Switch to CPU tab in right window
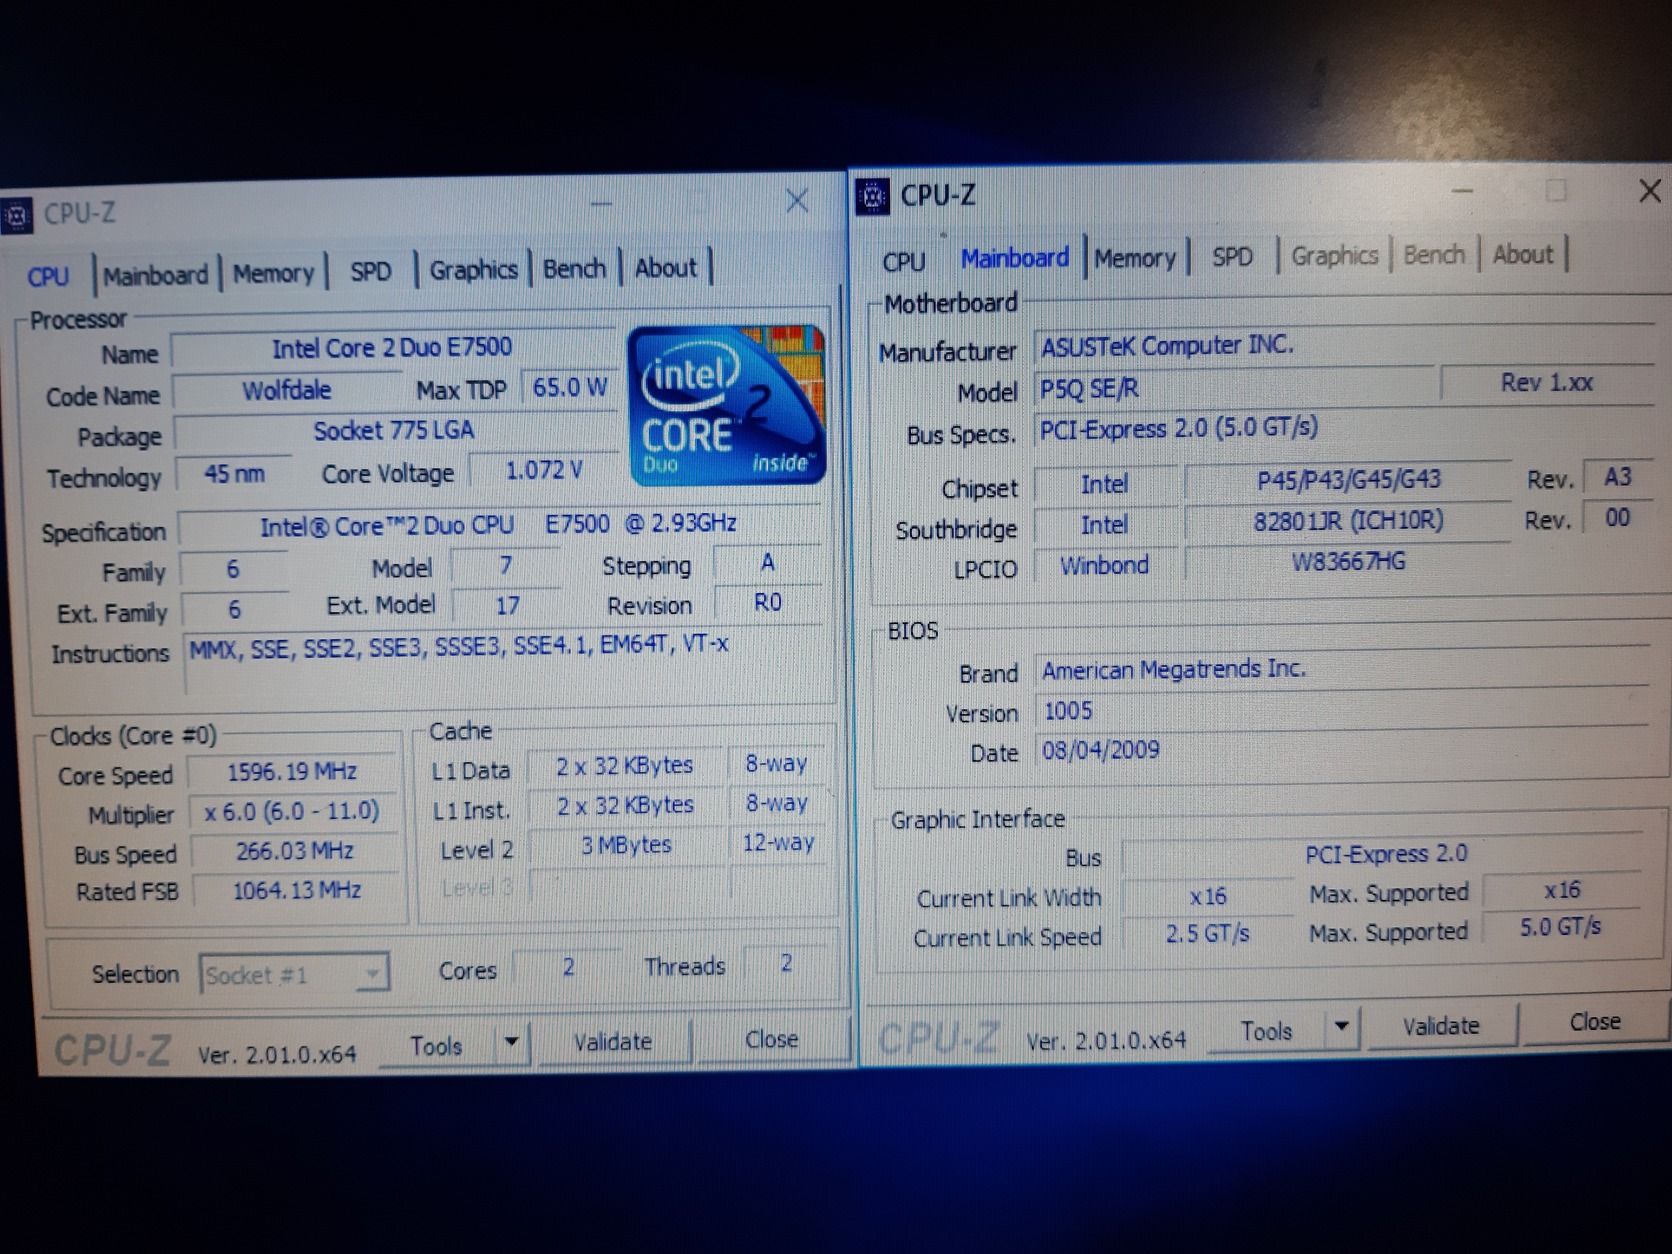Screen dimensions: 1672x1254 (x=904, y=261)
